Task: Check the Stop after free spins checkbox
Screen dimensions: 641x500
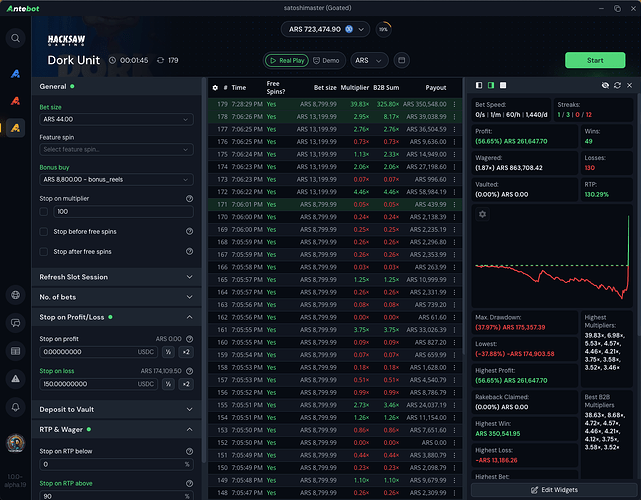Action: (43, 252)
